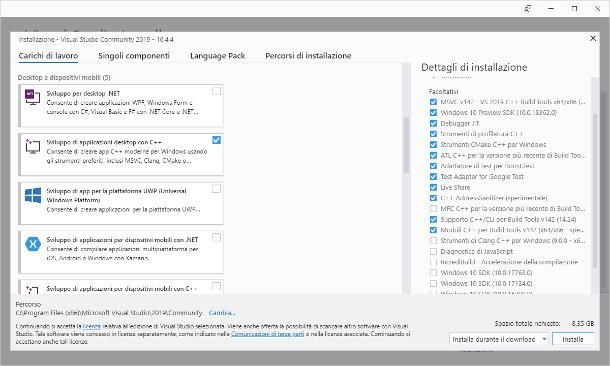Uncheck Supporto C++/CLI per Build Tools v142

coord(433,219)
